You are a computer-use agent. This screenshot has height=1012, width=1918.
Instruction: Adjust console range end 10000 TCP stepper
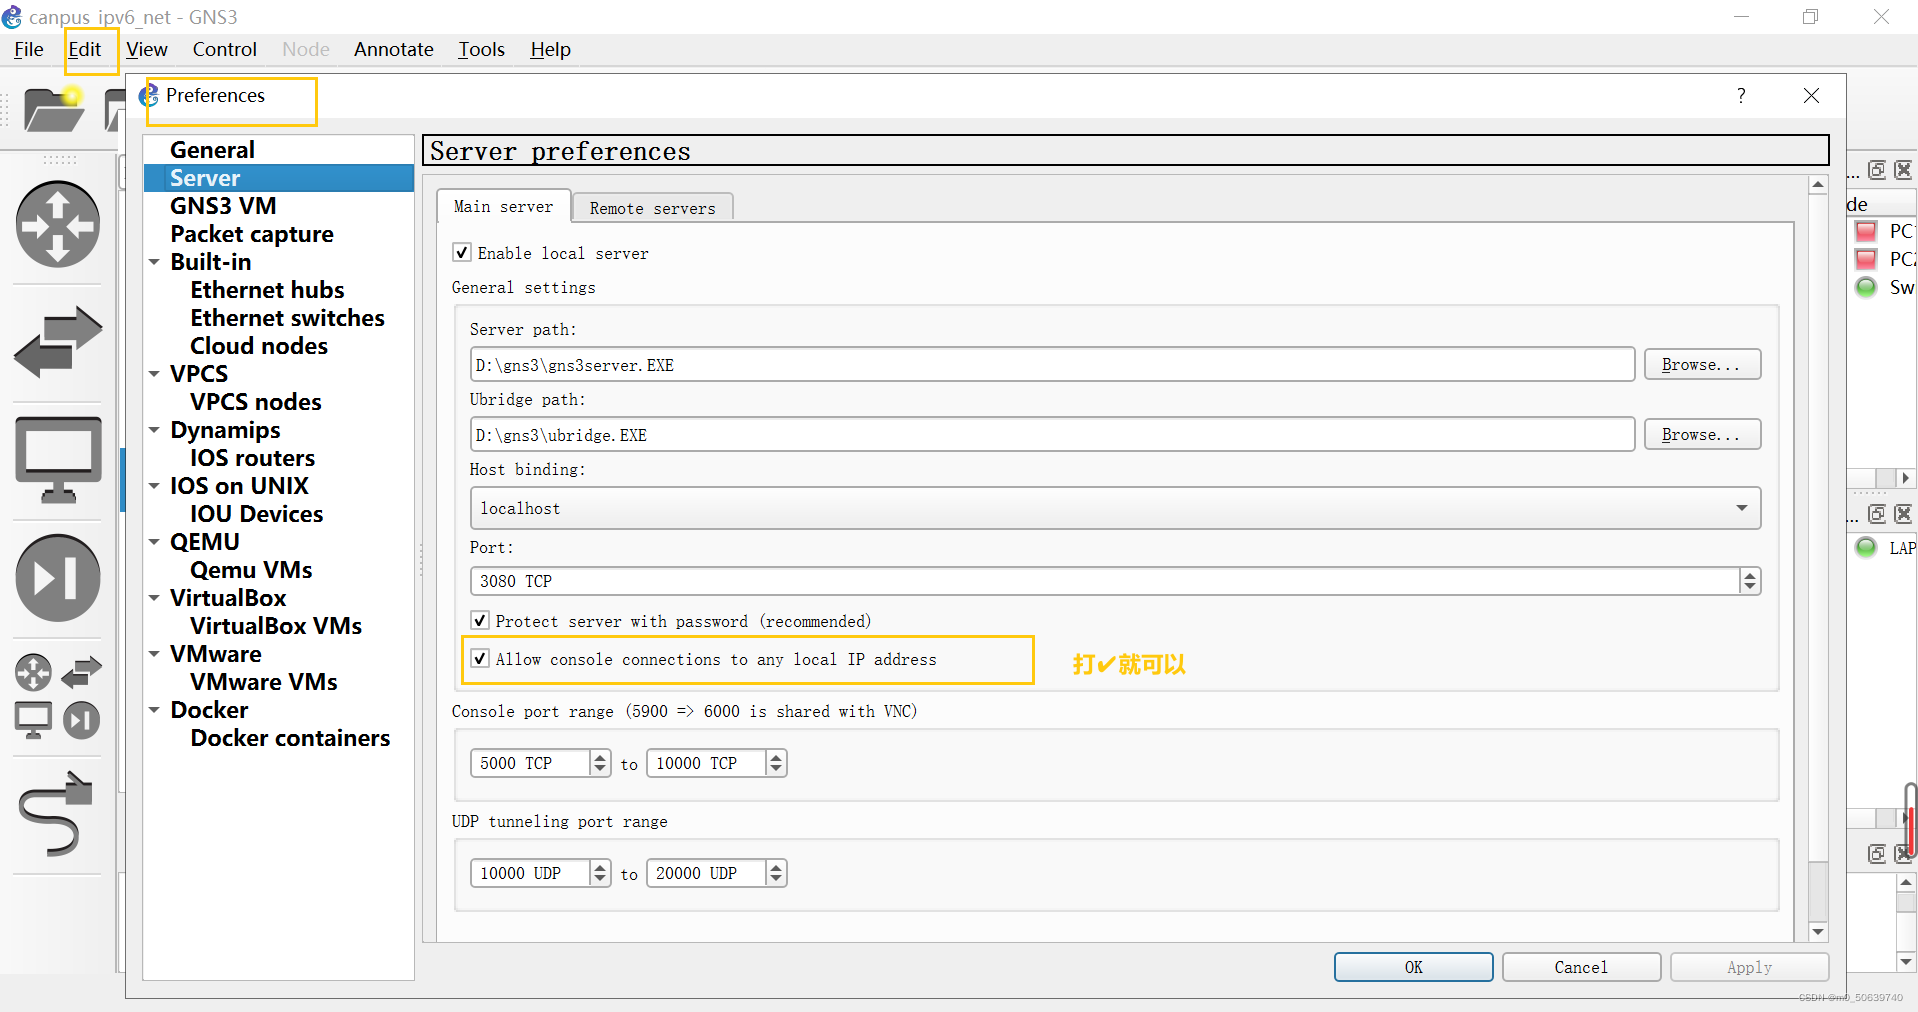(776, 763)
